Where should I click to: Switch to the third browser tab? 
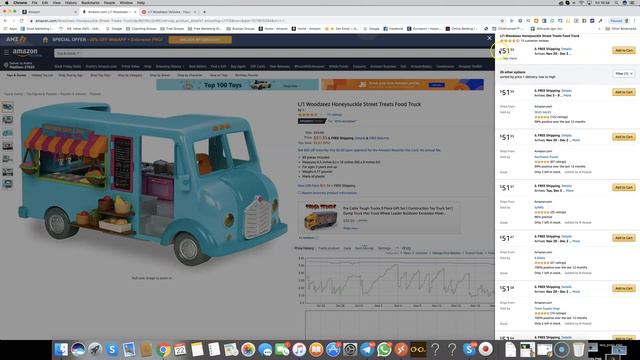tap(169, 12)
